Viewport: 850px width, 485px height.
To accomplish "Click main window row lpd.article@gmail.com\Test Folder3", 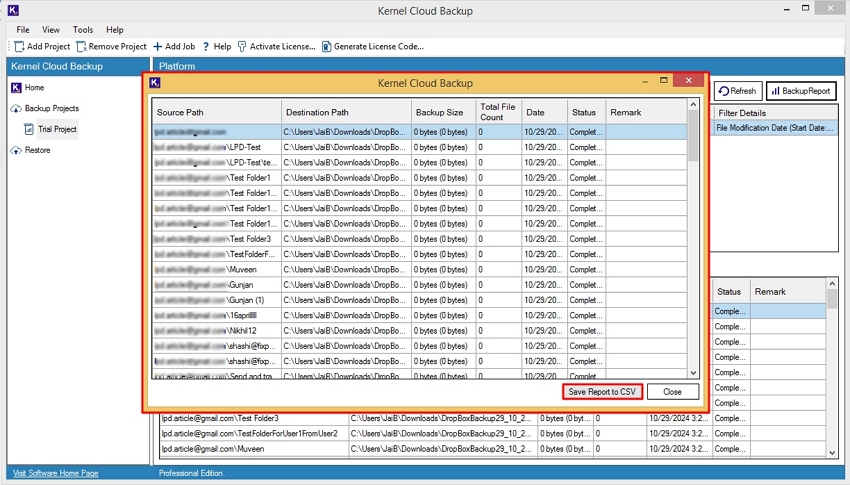I will pyautogui.click(x=492, y=418).
